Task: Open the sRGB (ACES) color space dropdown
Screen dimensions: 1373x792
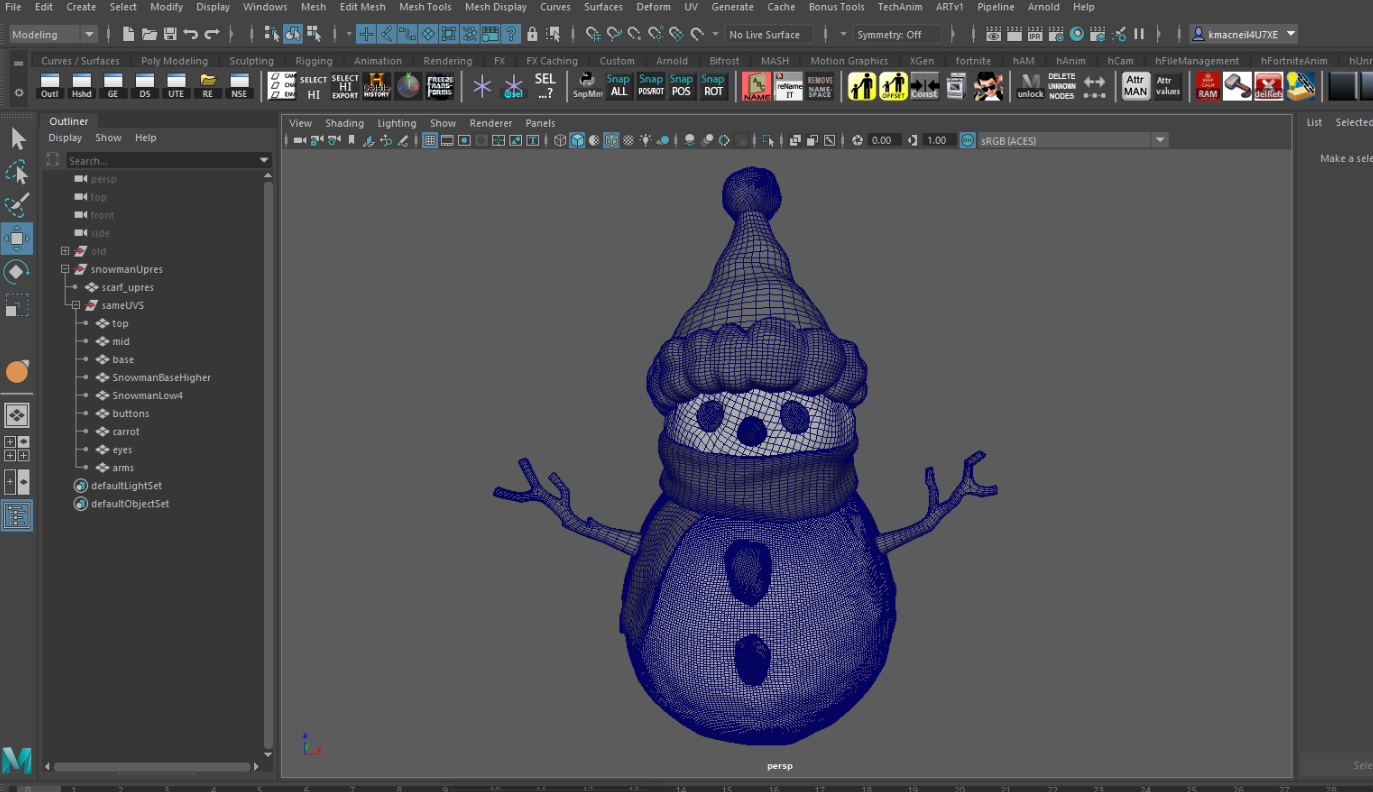Action: pyautogui.click(x=1072, y=140)
